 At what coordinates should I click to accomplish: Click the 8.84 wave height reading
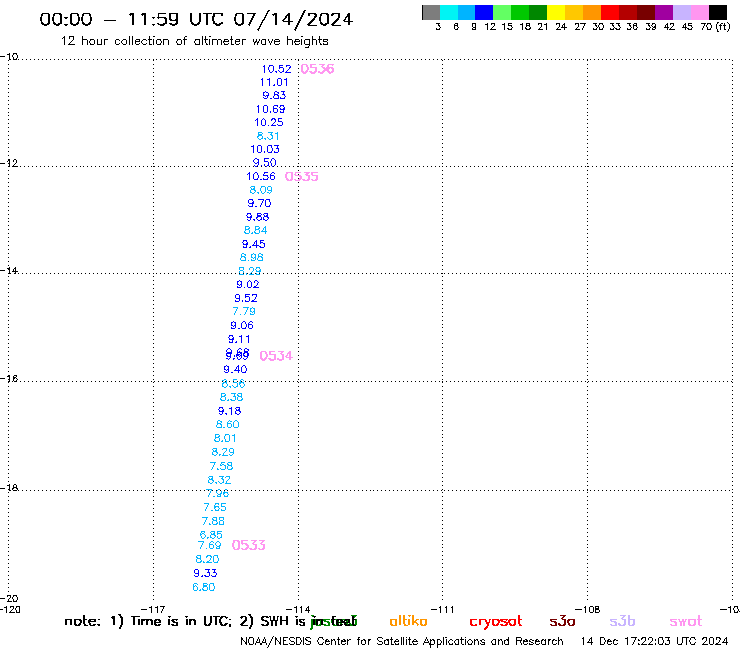[x=255, y=230]
